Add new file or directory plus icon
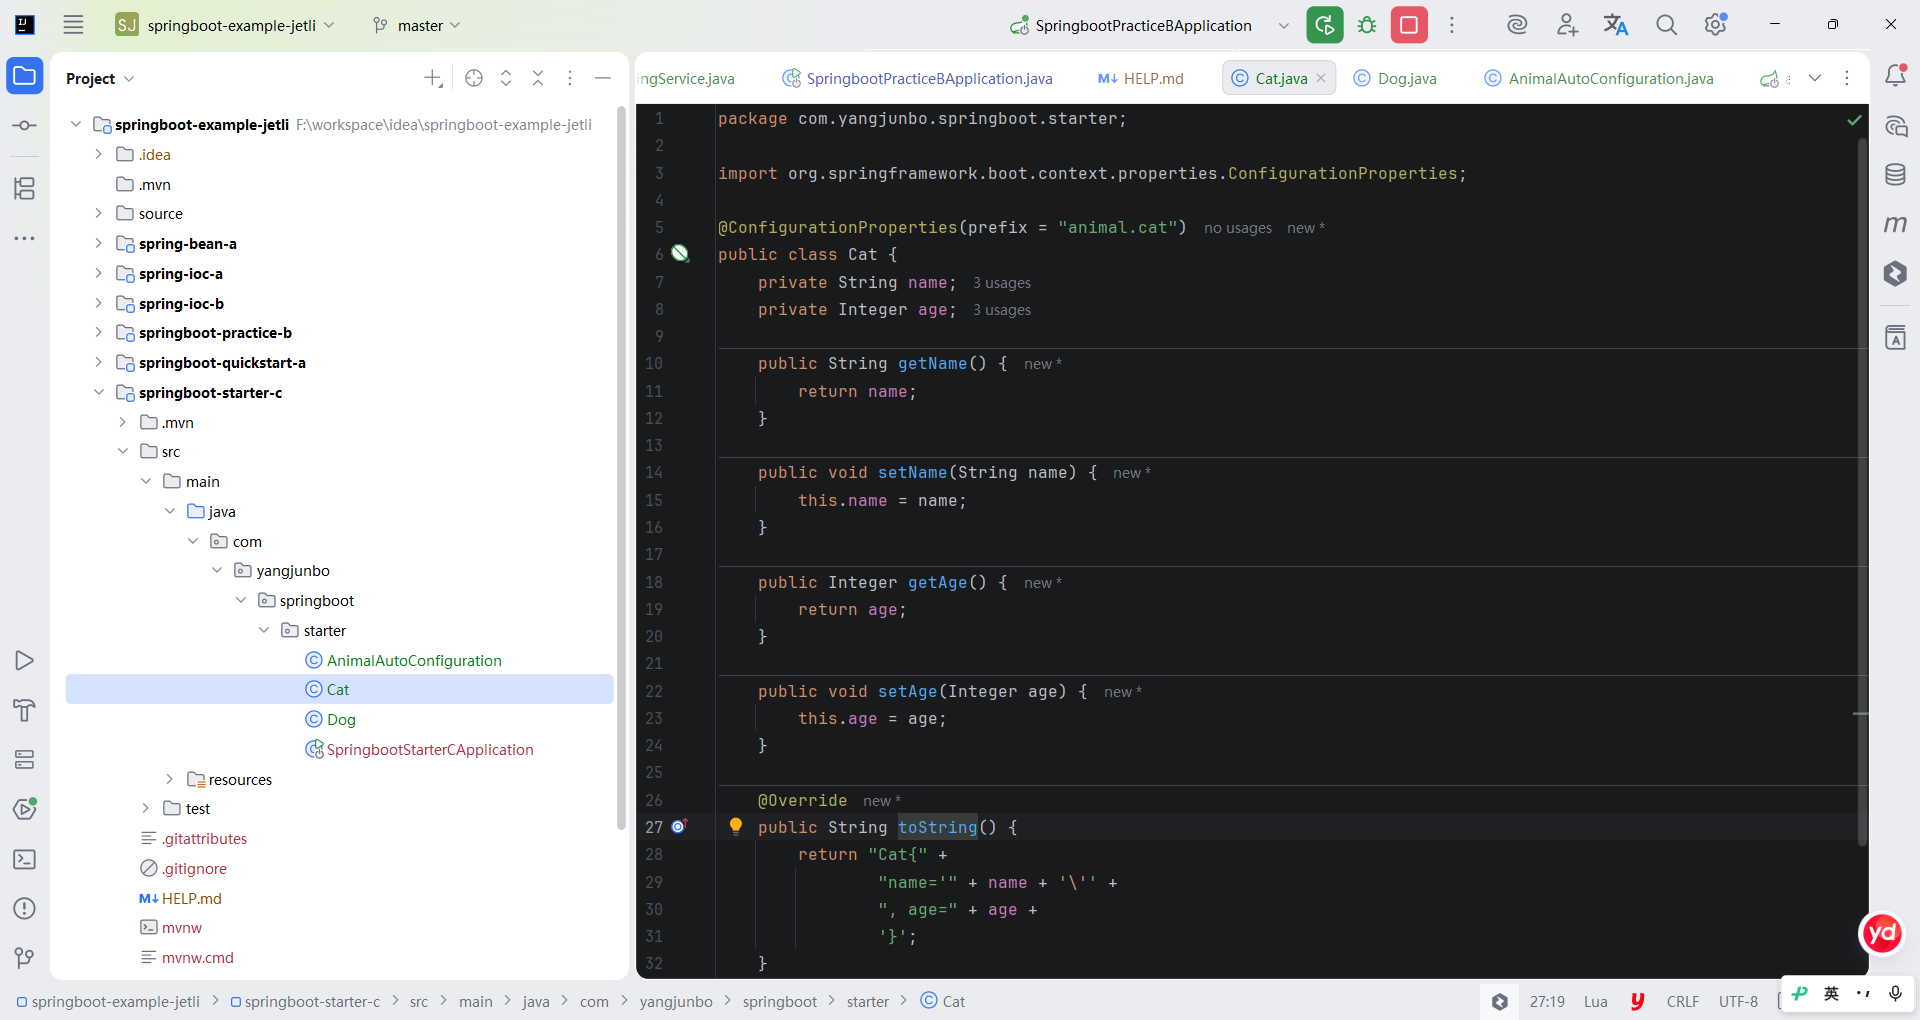The image size is (1920, 1020). [x=433, y=78]
